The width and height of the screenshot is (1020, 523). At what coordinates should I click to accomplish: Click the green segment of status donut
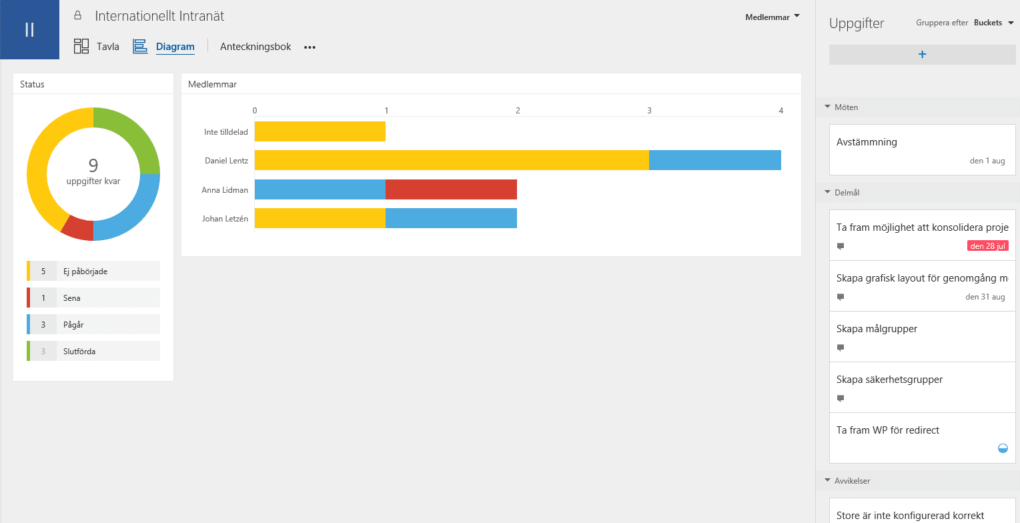133,135
